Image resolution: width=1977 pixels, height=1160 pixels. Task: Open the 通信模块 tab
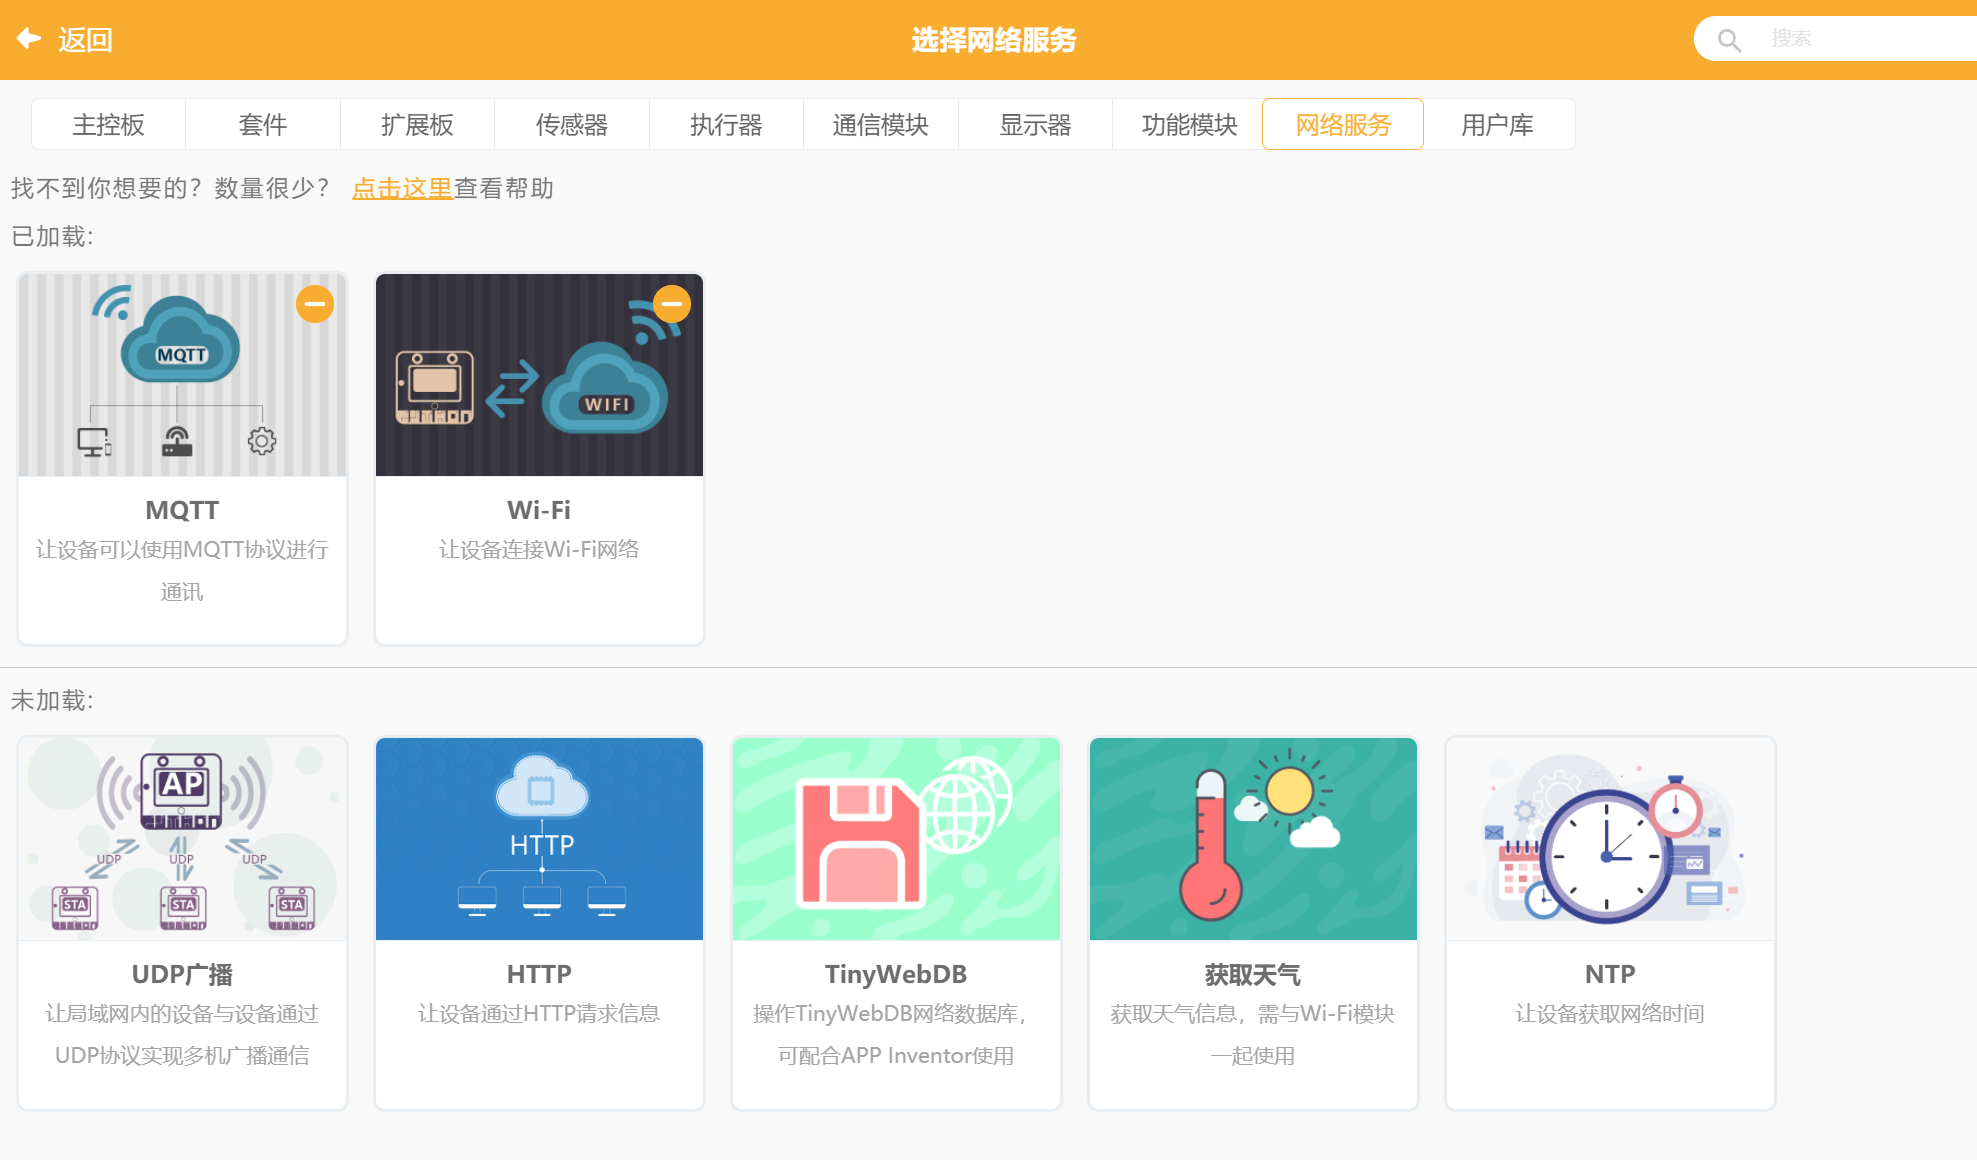click(x=880, y=125)
